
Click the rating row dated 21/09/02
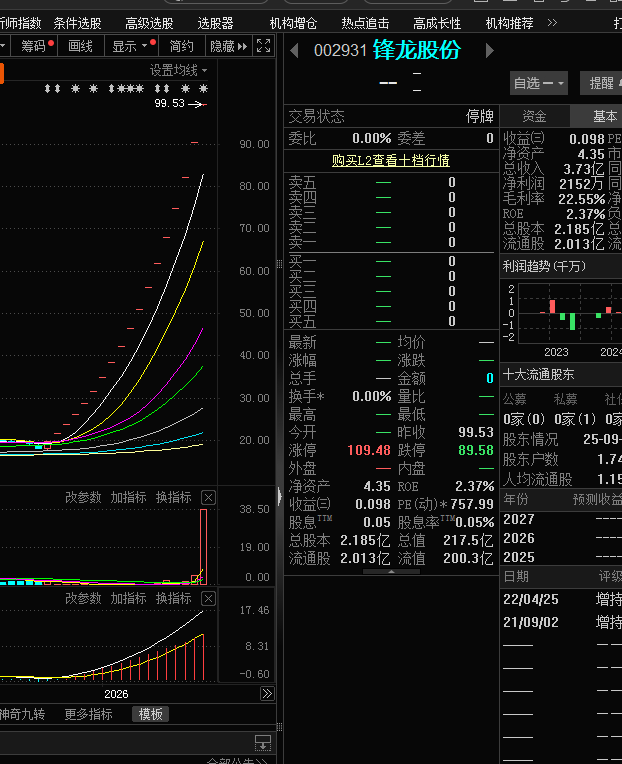[562, 622]
